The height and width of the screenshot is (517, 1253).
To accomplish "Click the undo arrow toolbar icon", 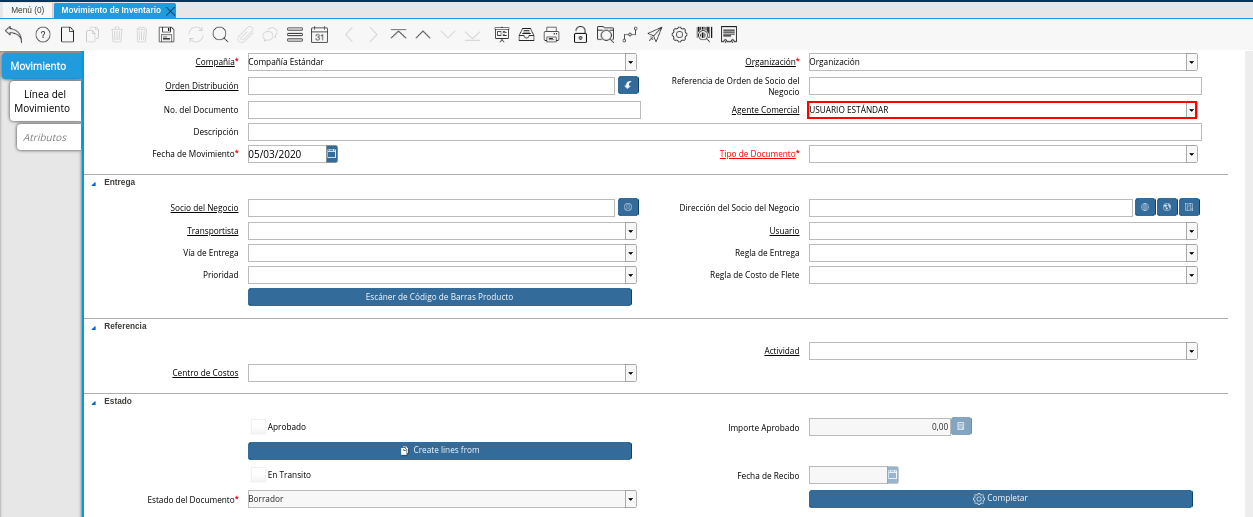I will 14,34.
